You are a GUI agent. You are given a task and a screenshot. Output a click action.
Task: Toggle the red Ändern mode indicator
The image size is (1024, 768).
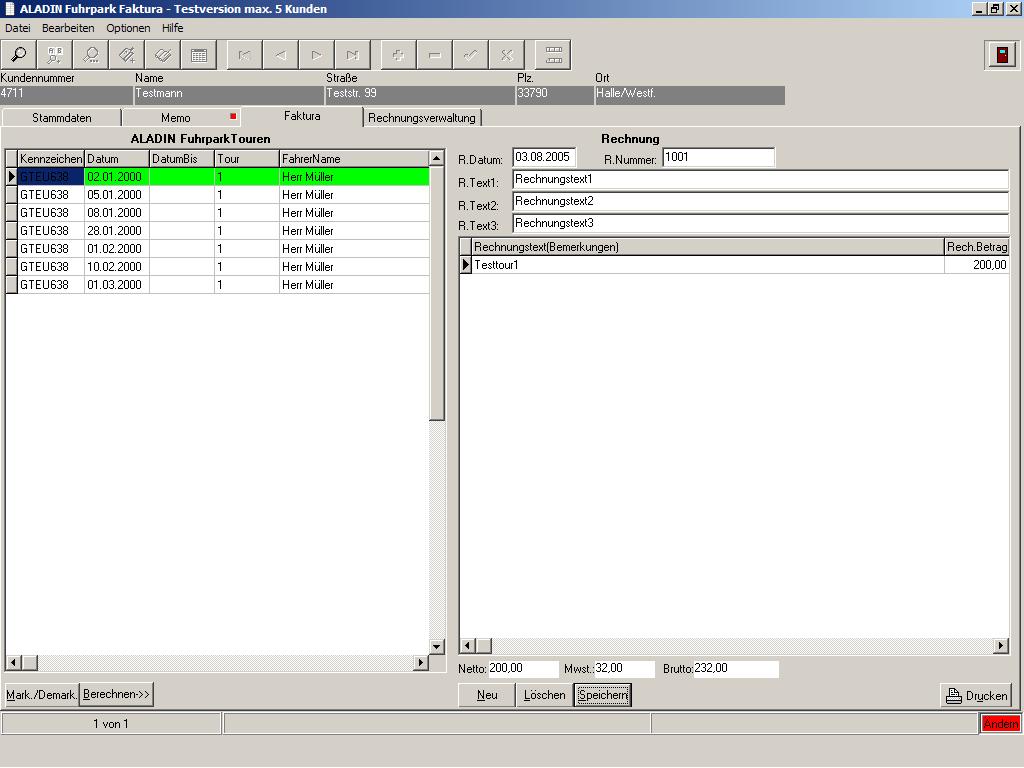click(1000, 724)
